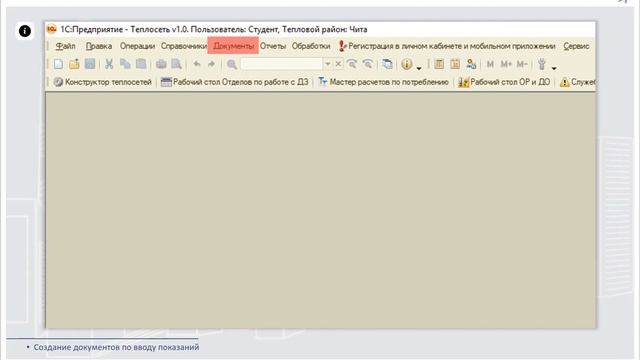This screenshot has height=360, width=640.
Task: Open the Обработки menu
Action: [x=311, y=46]
